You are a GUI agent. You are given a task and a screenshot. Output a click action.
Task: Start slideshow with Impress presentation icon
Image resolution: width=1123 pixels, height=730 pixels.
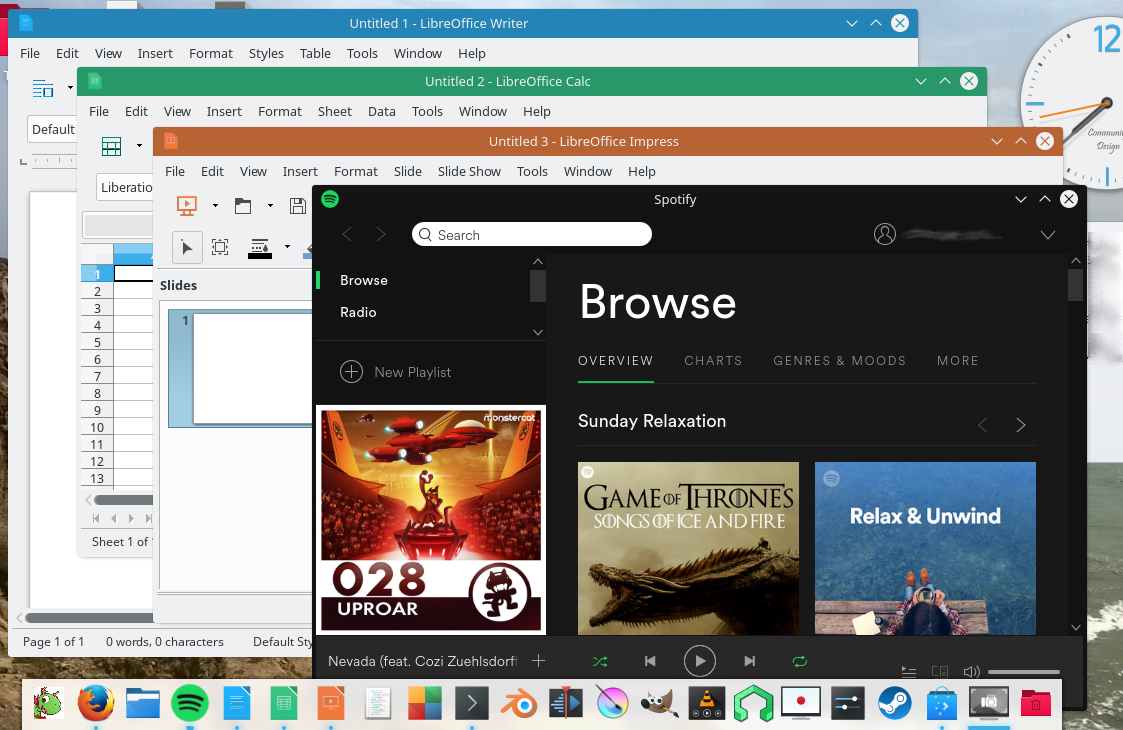[x=186, y=206]
